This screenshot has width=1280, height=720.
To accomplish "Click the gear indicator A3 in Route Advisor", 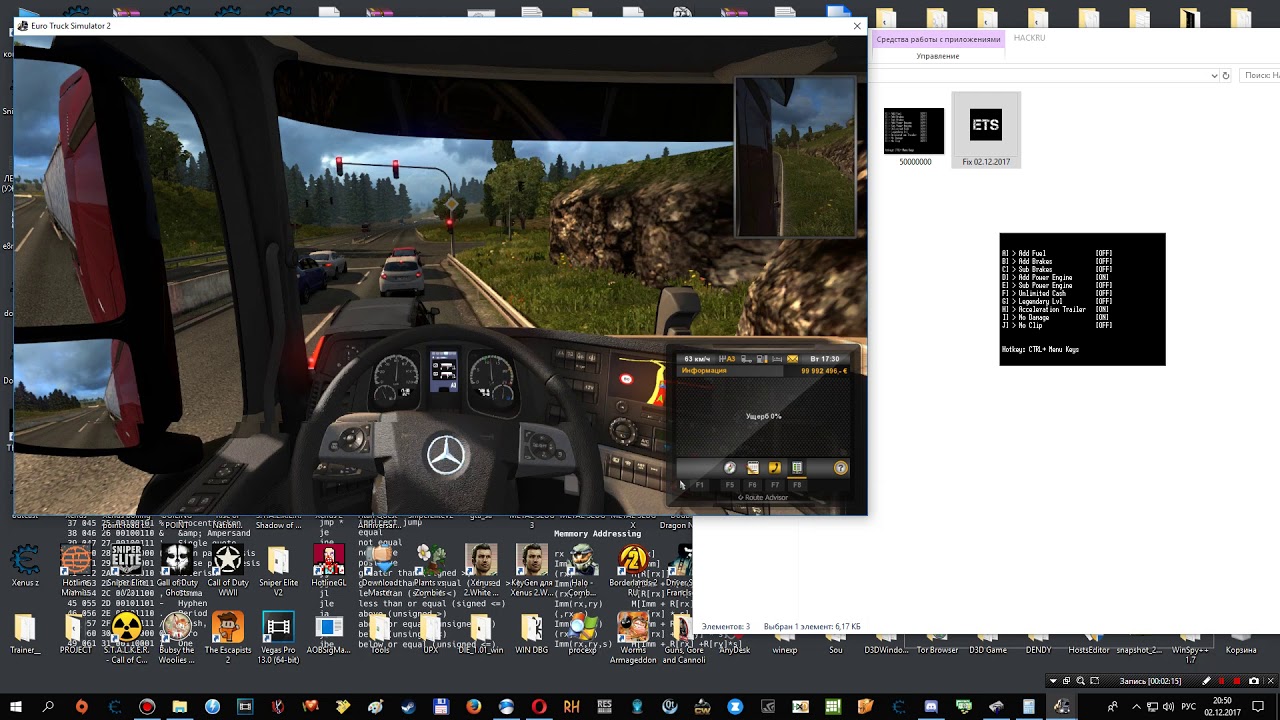I will pyautogui.click(x=727, y=359).
